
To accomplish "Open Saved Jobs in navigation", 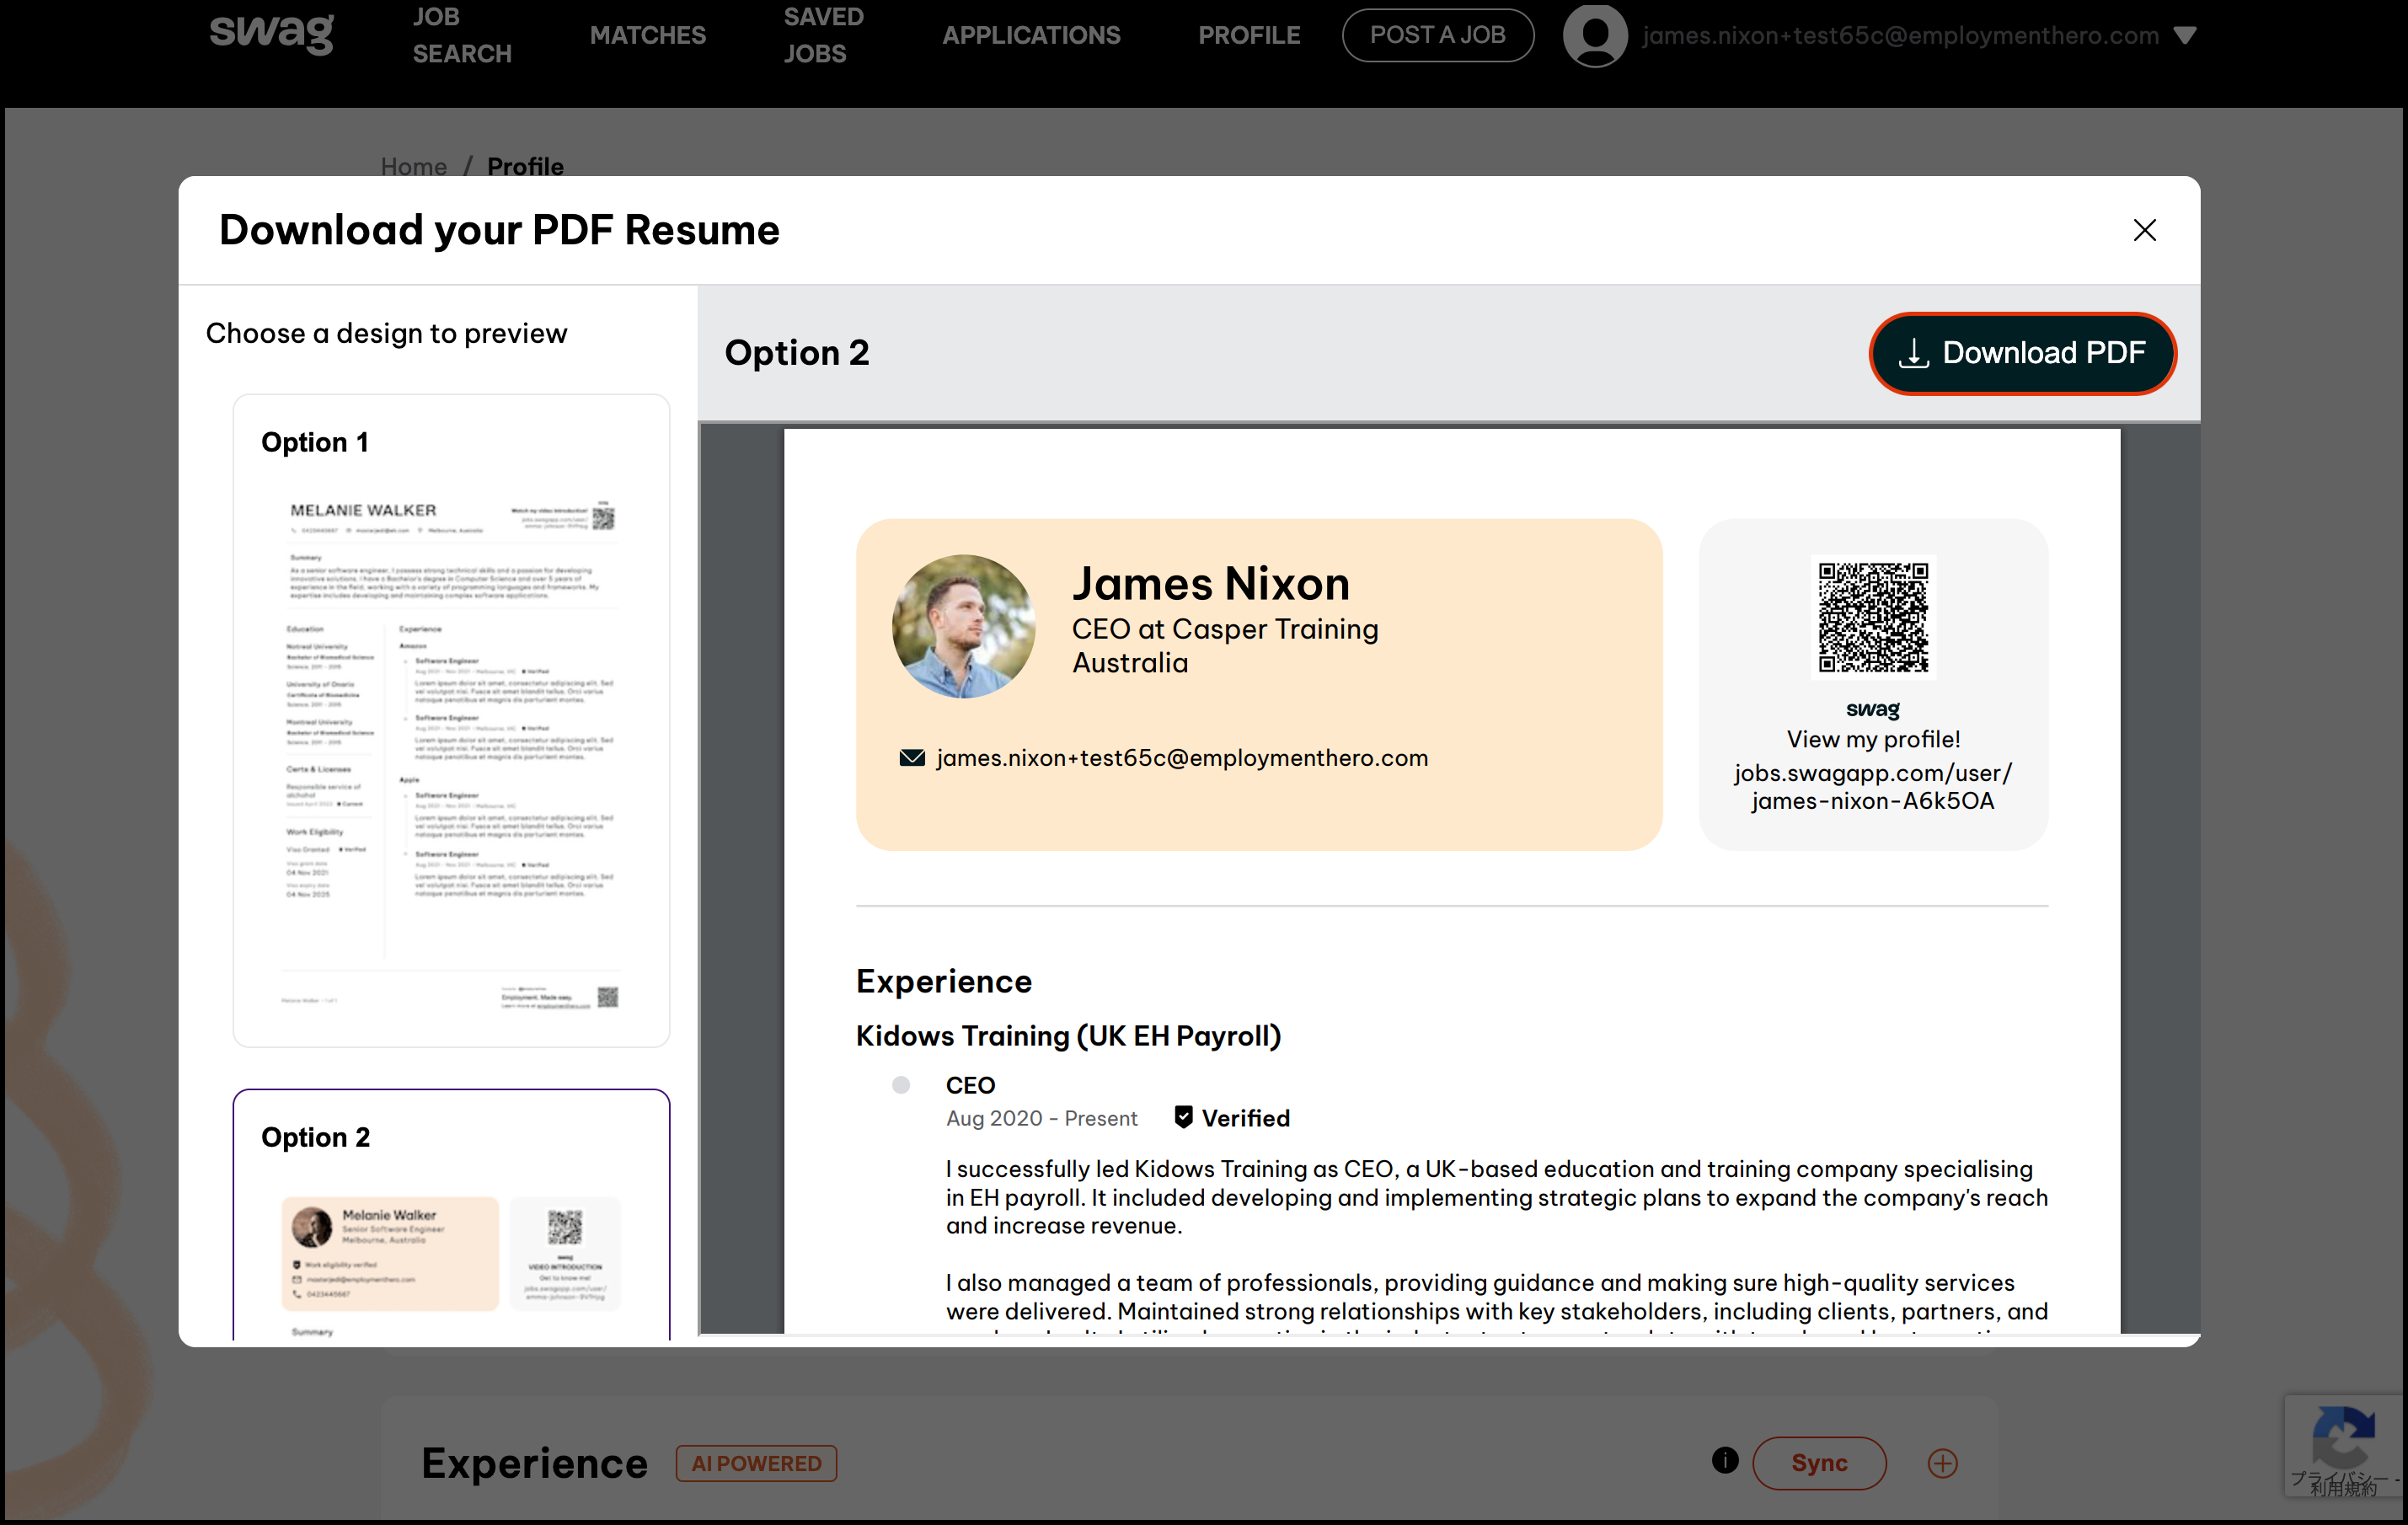I will 822,35.
